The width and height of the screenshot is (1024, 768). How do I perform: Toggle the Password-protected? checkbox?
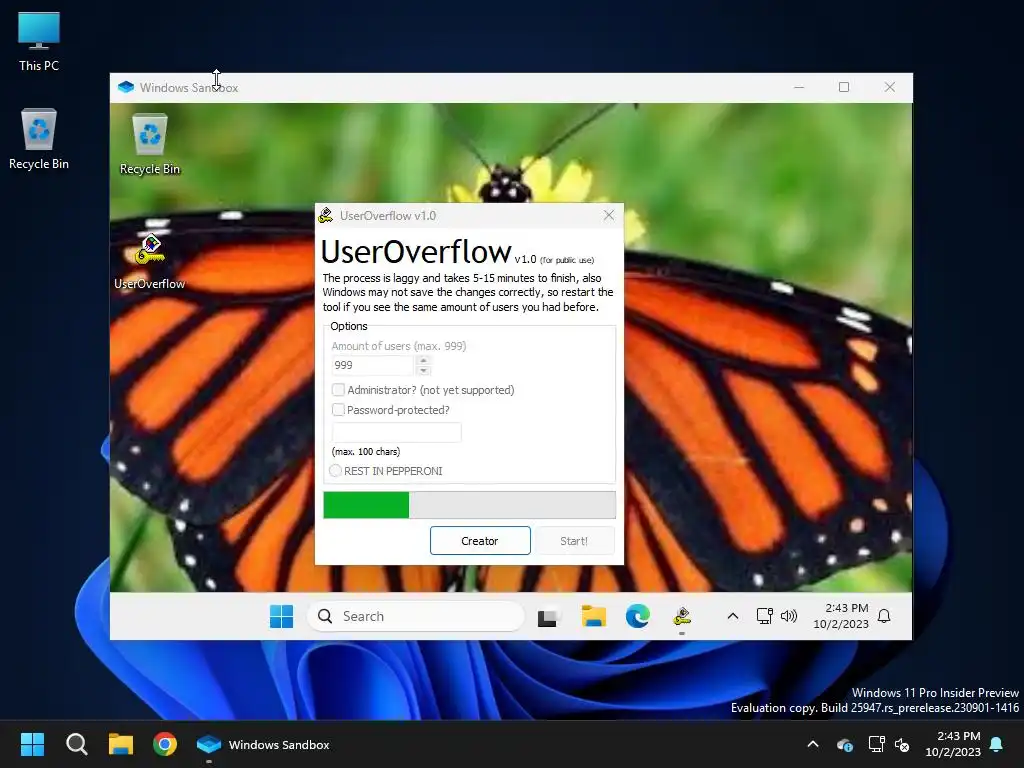pos(338,409)
